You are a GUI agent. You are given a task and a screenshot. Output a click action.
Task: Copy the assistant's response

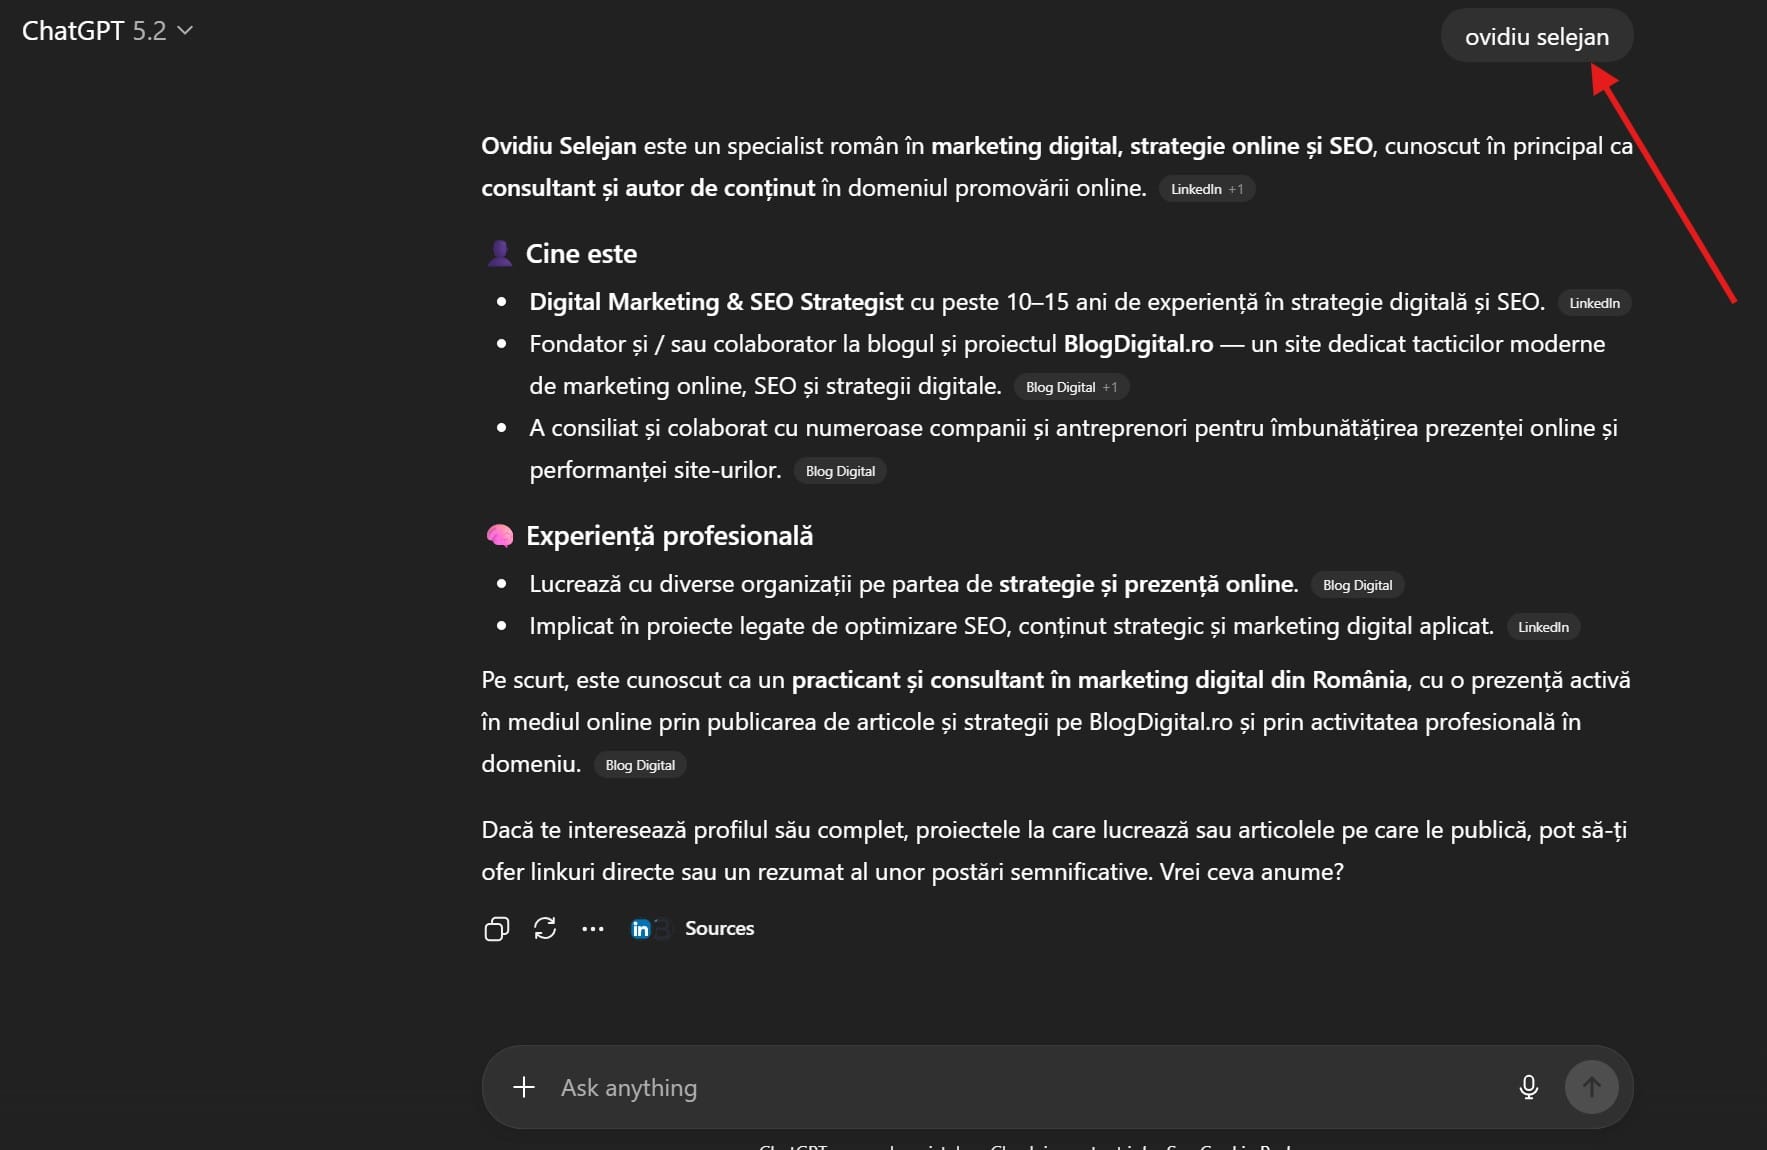(497, 929)
